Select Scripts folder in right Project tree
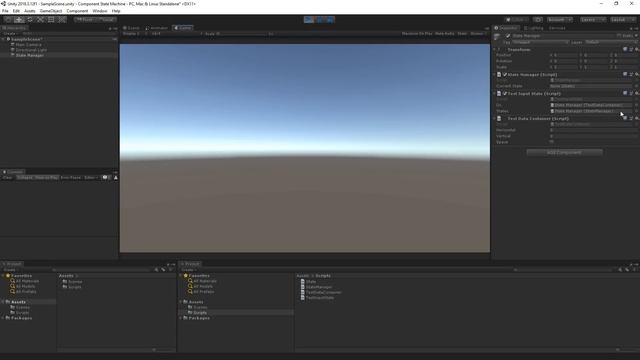 pyautogui.click(x=200, y=312)
